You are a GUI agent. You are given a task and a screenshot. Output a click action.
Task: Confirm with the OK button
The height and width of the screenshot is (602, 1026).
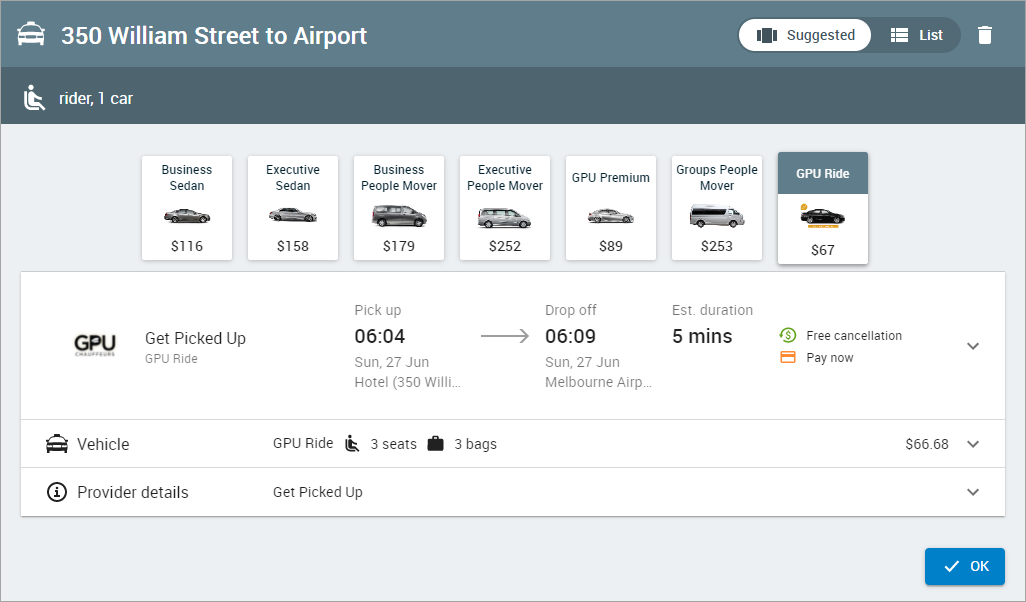coord(964,566)
